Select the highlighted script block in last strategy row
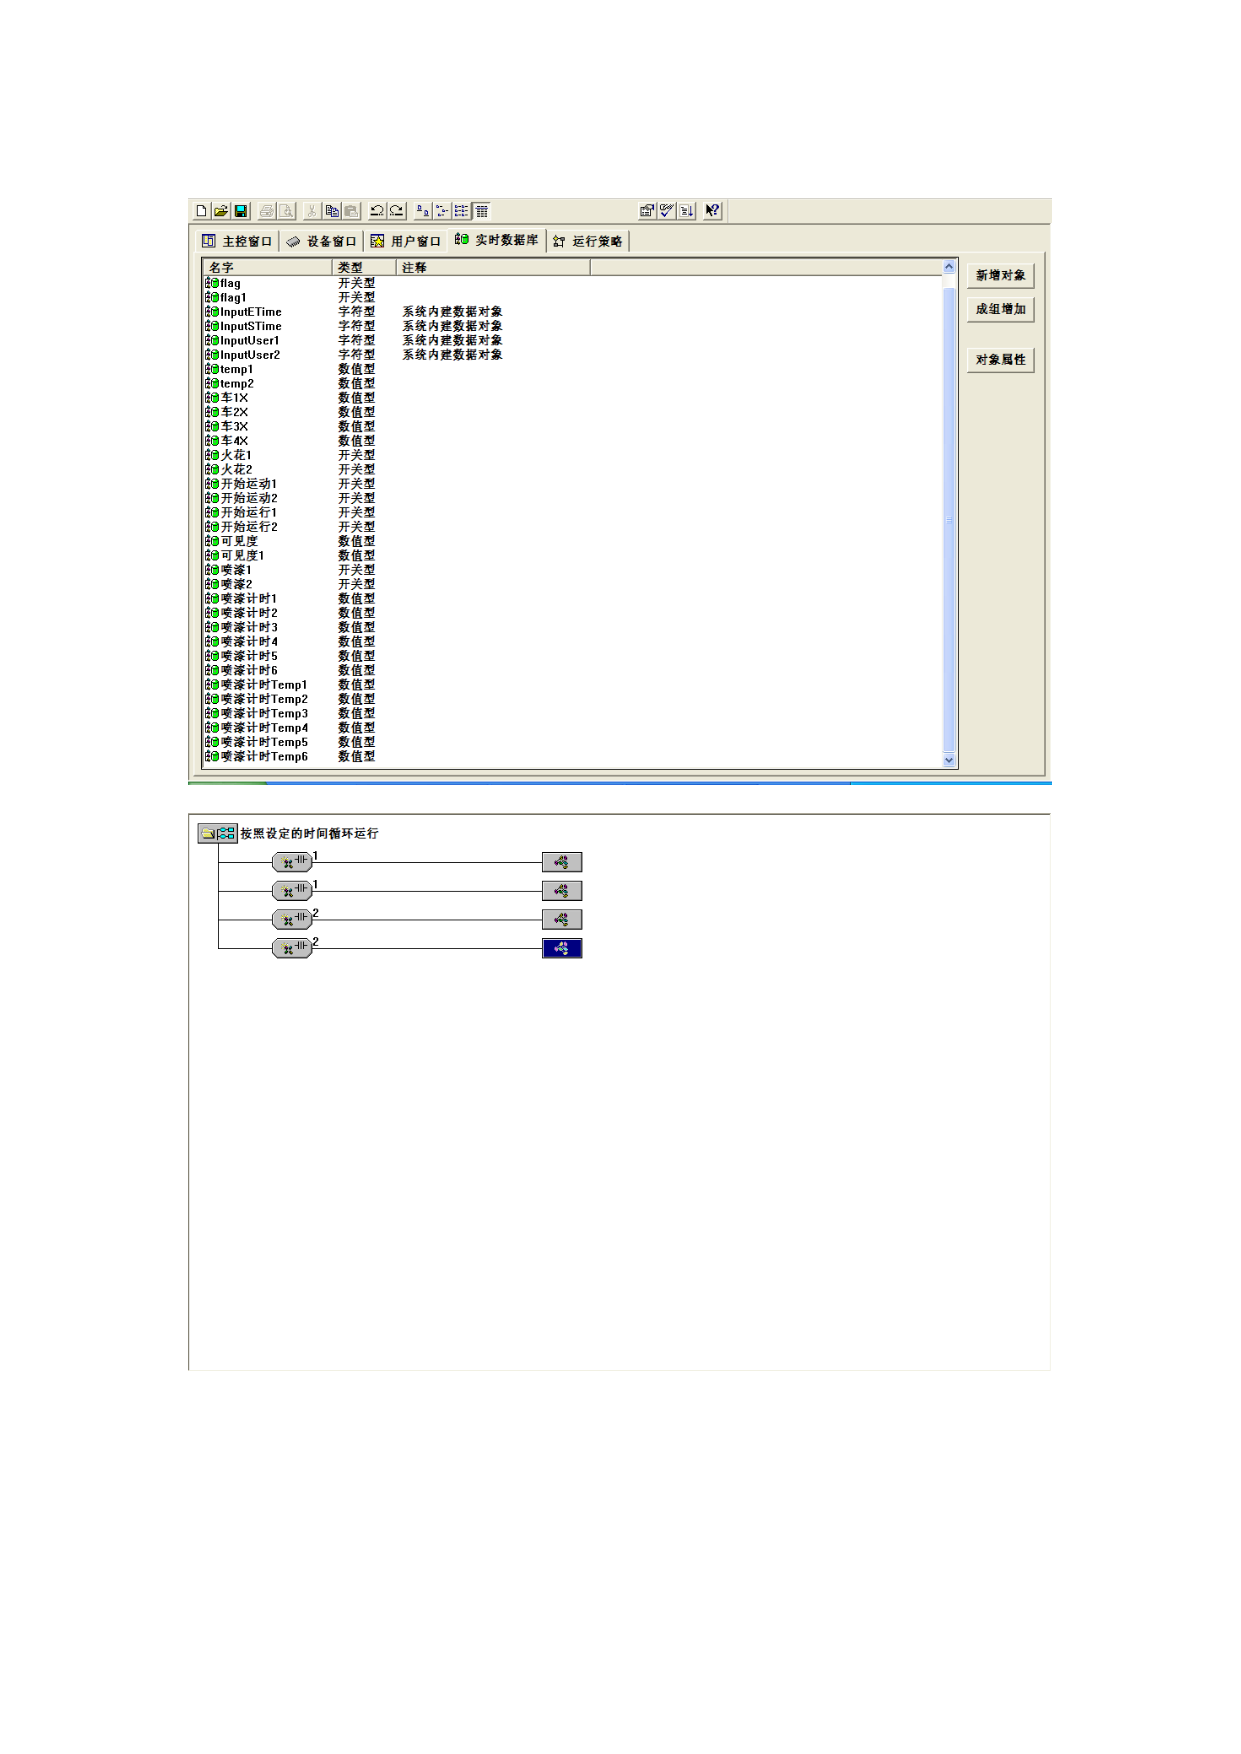The height and width of the screenshot is (1754, 1241). 562,948
